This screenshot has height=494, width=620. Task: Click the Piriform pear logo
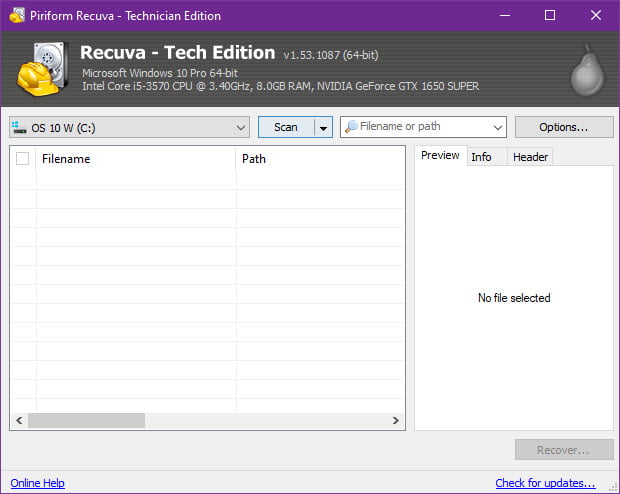point(587,70)
